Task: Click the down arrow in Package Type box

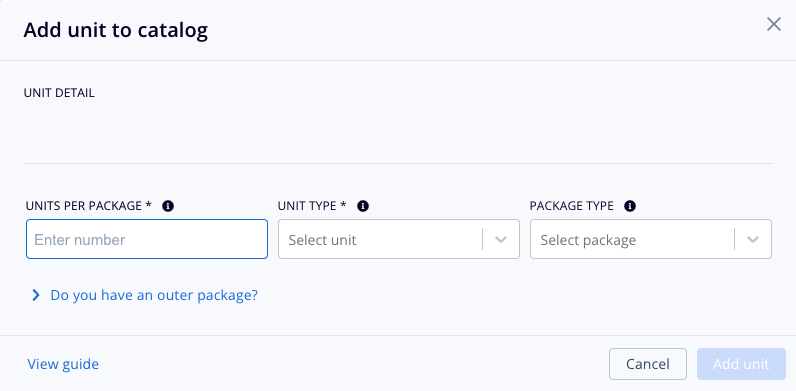Action: tap(753, 239)
